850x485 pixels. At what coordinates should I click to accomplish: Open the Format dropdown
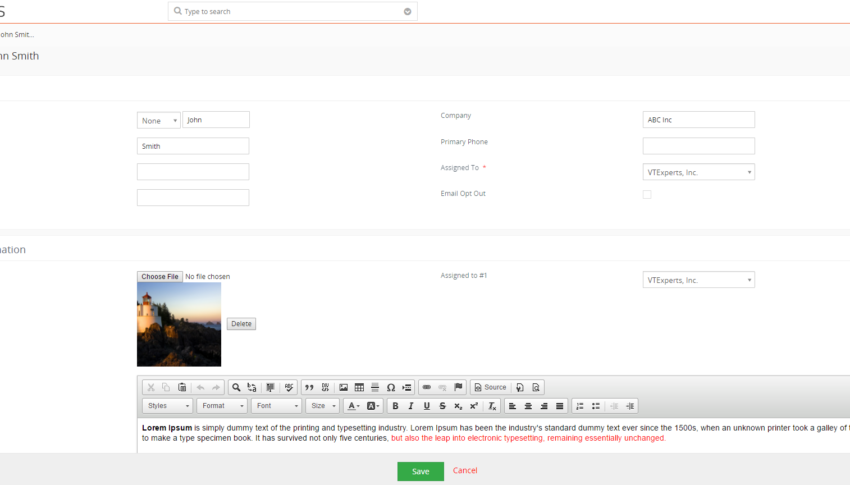[x=222, y=406]
